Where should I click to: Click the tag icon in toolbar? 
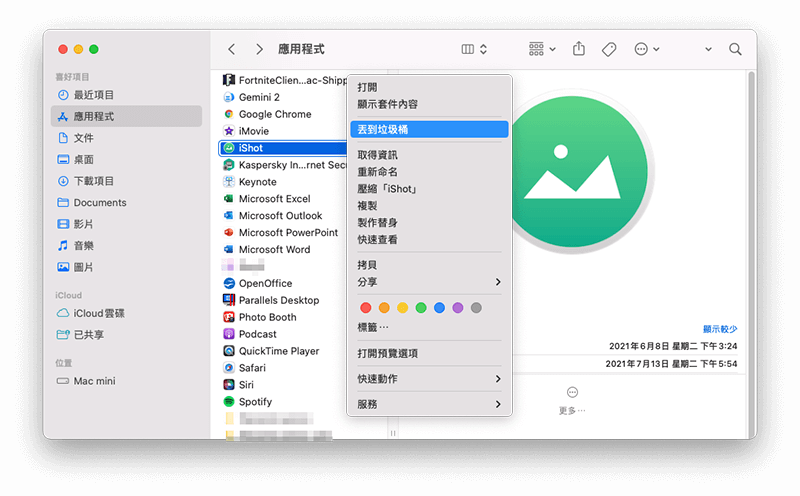[609, 49]
